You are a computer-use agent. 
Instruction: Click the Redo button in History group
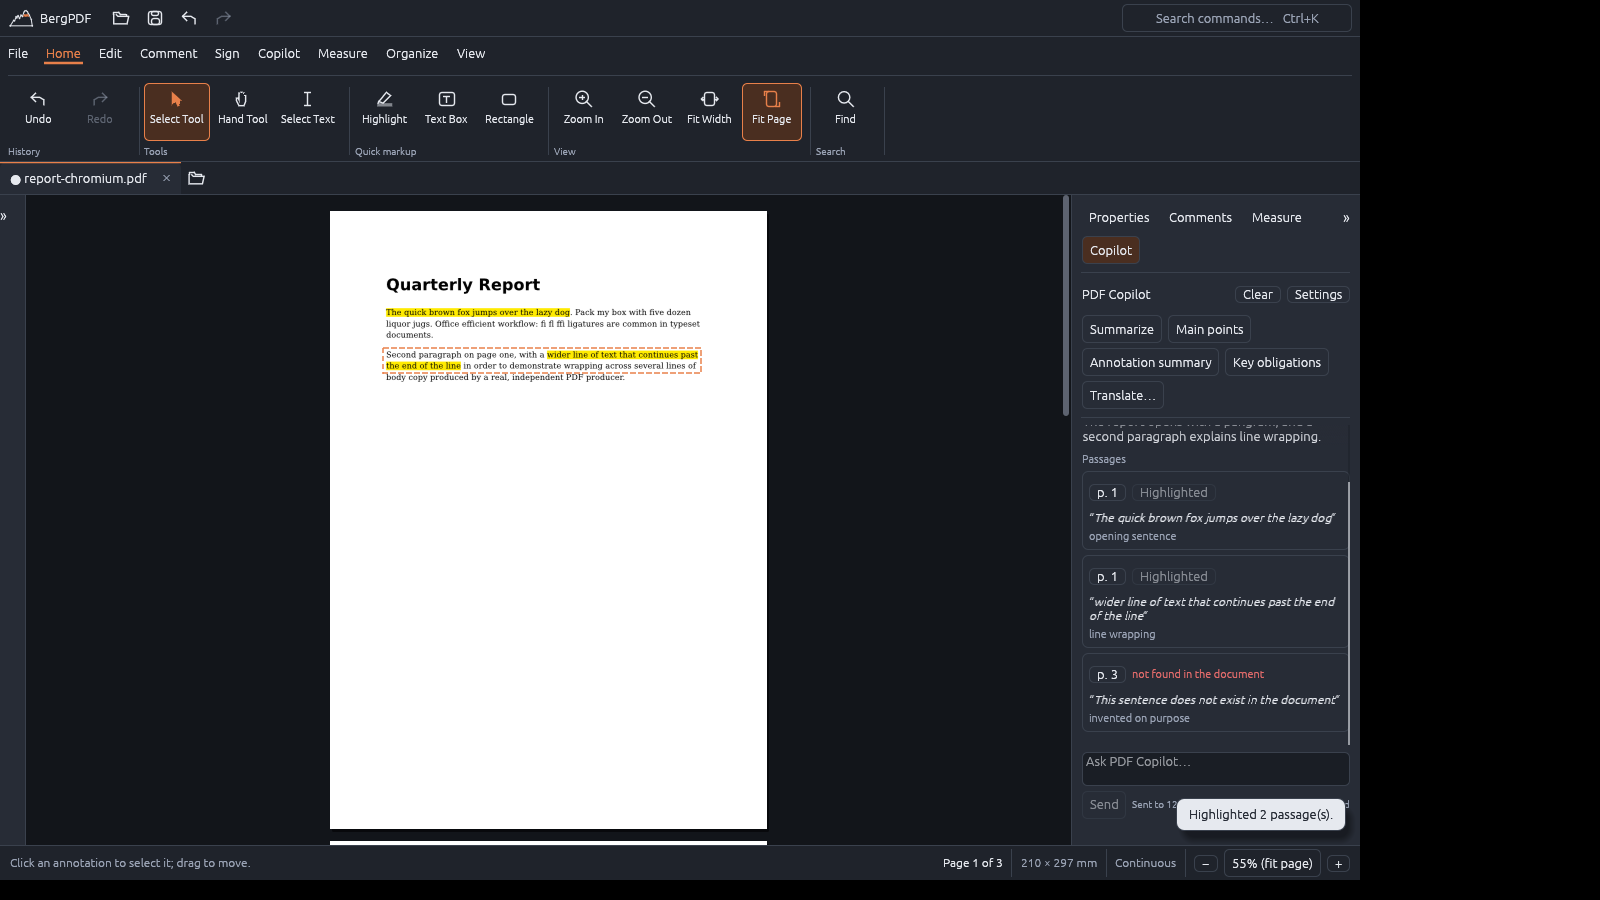tap(100, 111)
